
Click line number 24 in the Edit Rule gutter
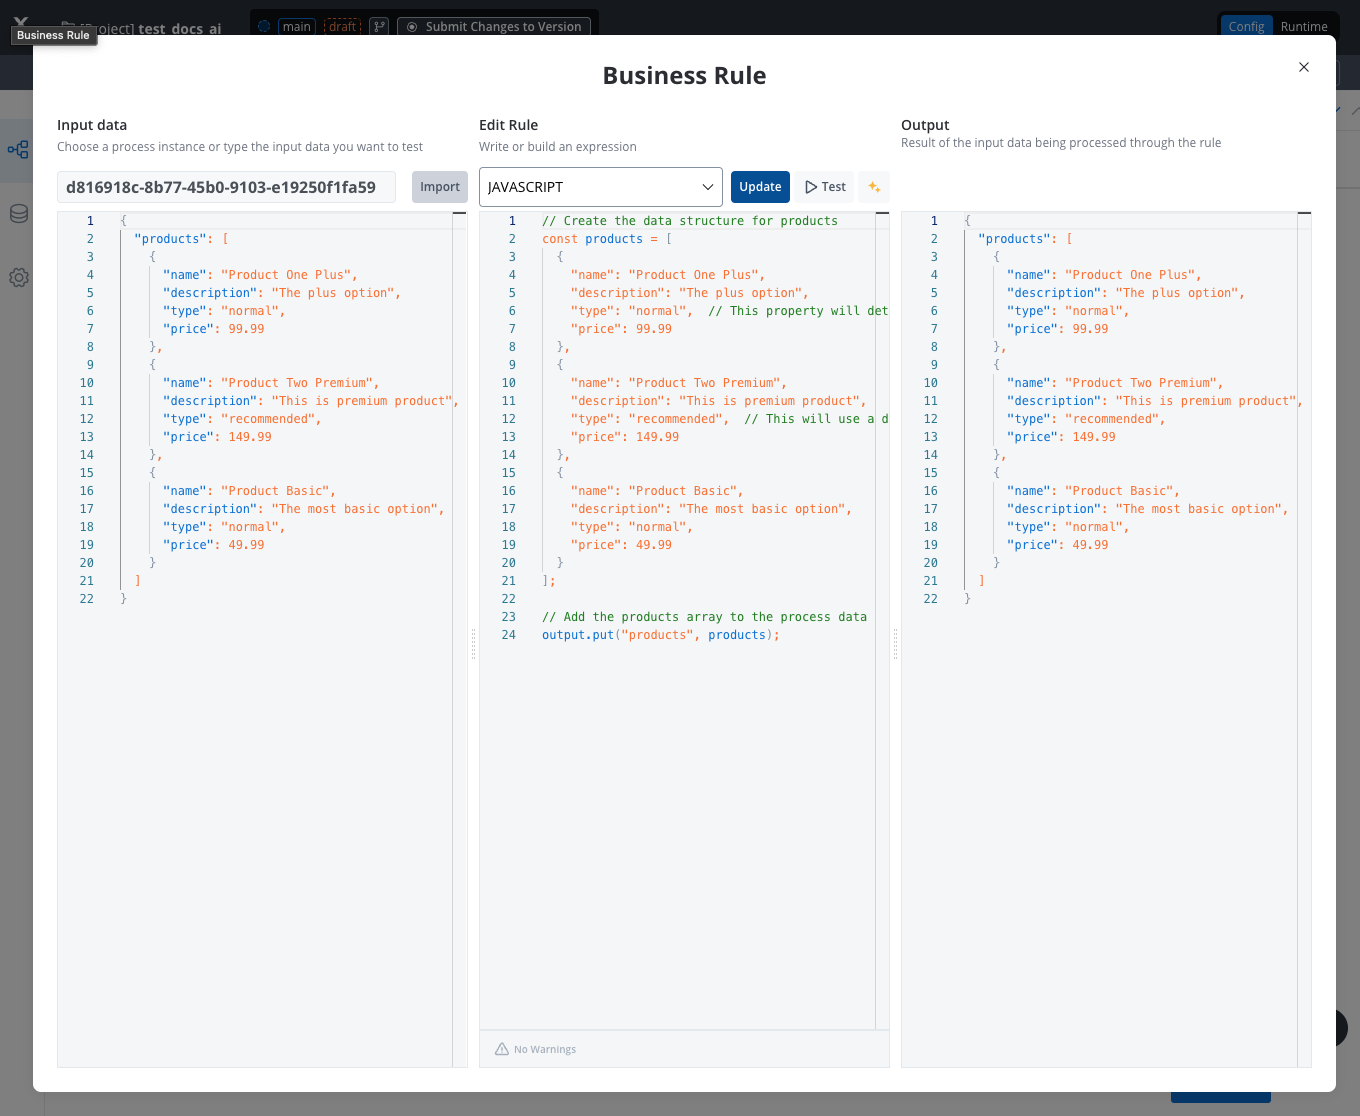click(x=509, y=635)
